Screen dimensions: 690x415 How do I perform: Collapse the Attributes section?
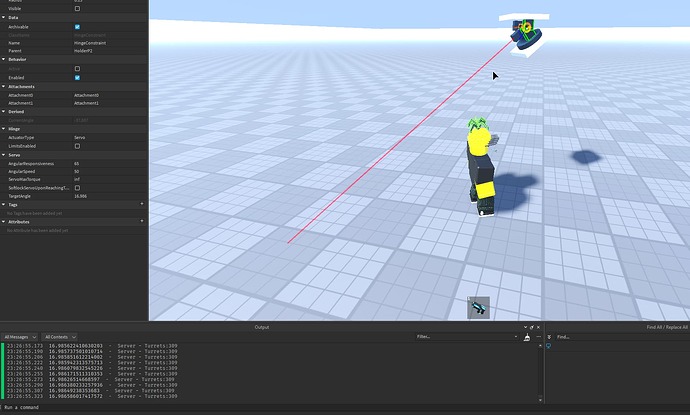tap(4, 222)
